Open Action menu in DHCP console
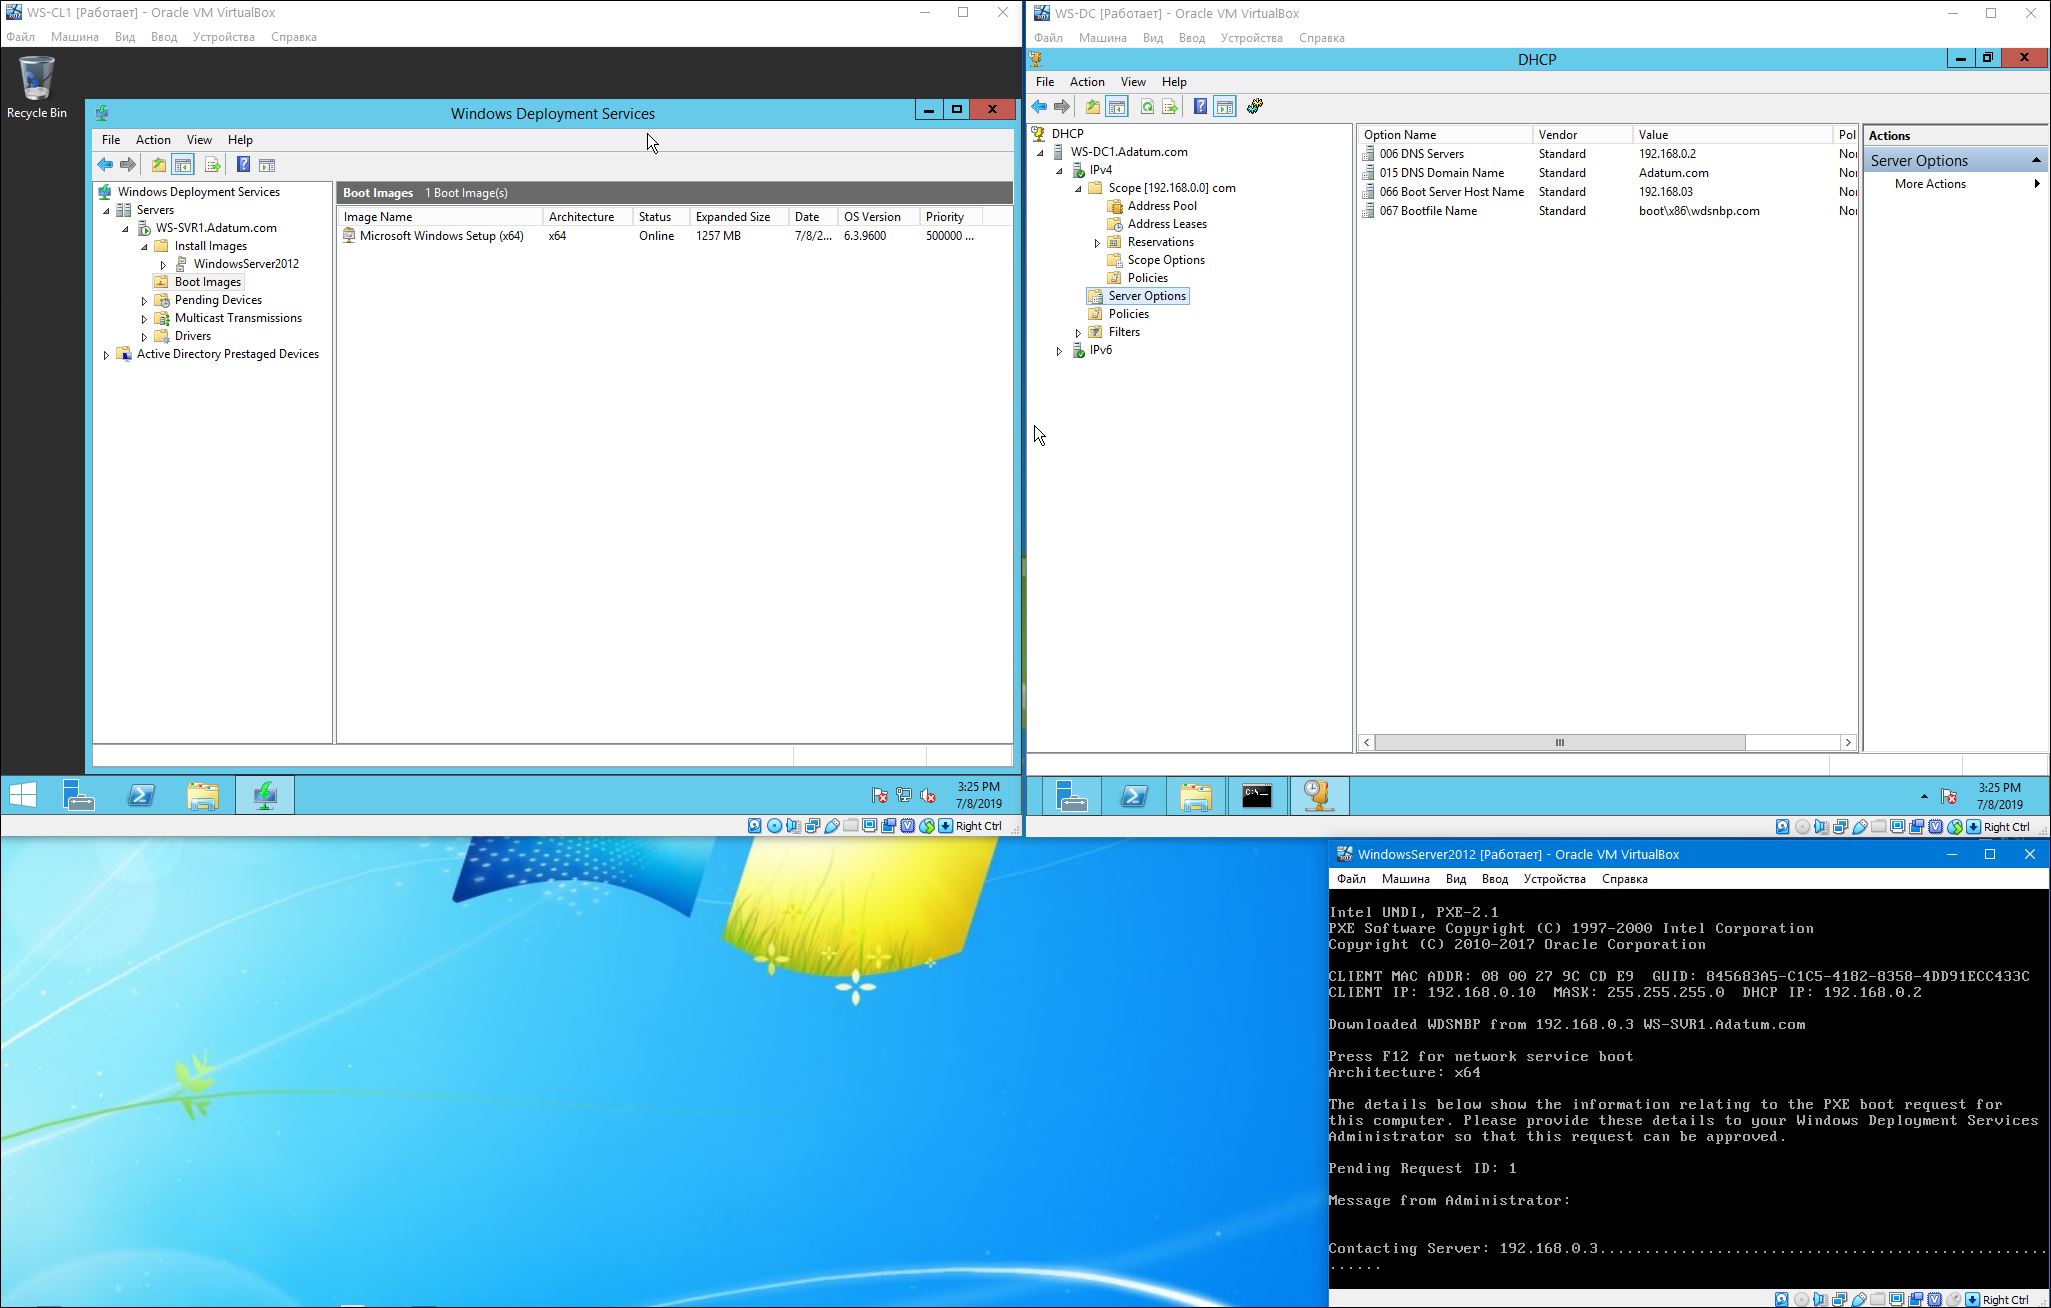This screenshot has width=2051, height=1308. click(1087, 82)
